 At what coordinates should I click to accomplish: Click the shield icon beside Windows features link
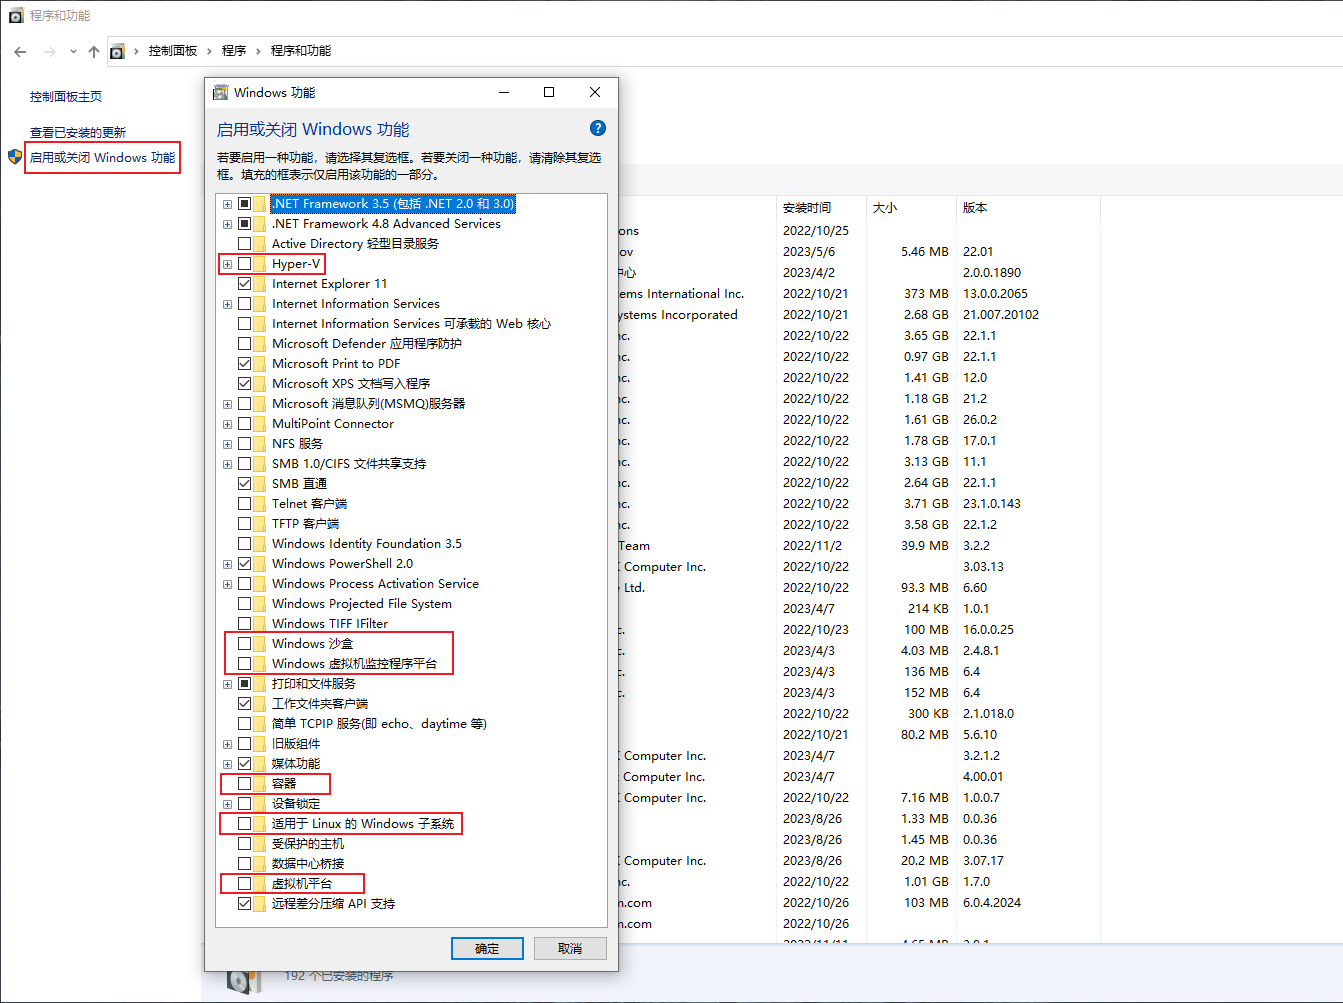tap(15, 157)
